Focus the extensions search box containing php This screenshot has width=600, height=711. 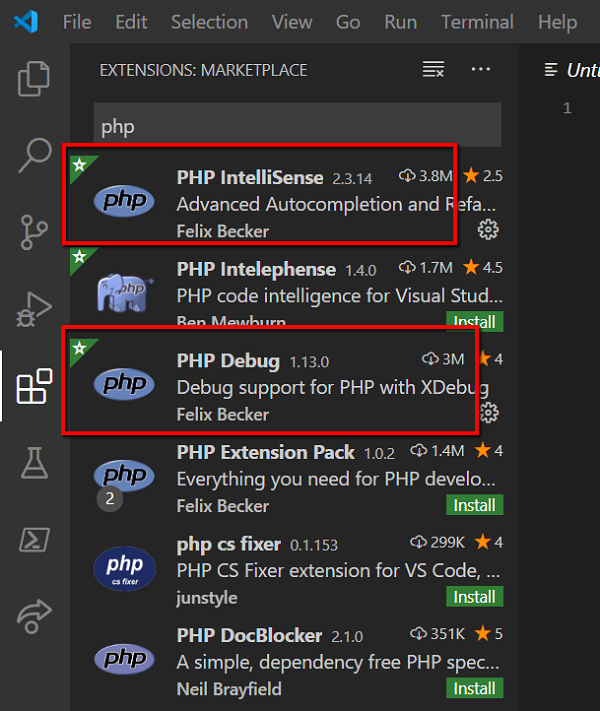pos(298,126)
